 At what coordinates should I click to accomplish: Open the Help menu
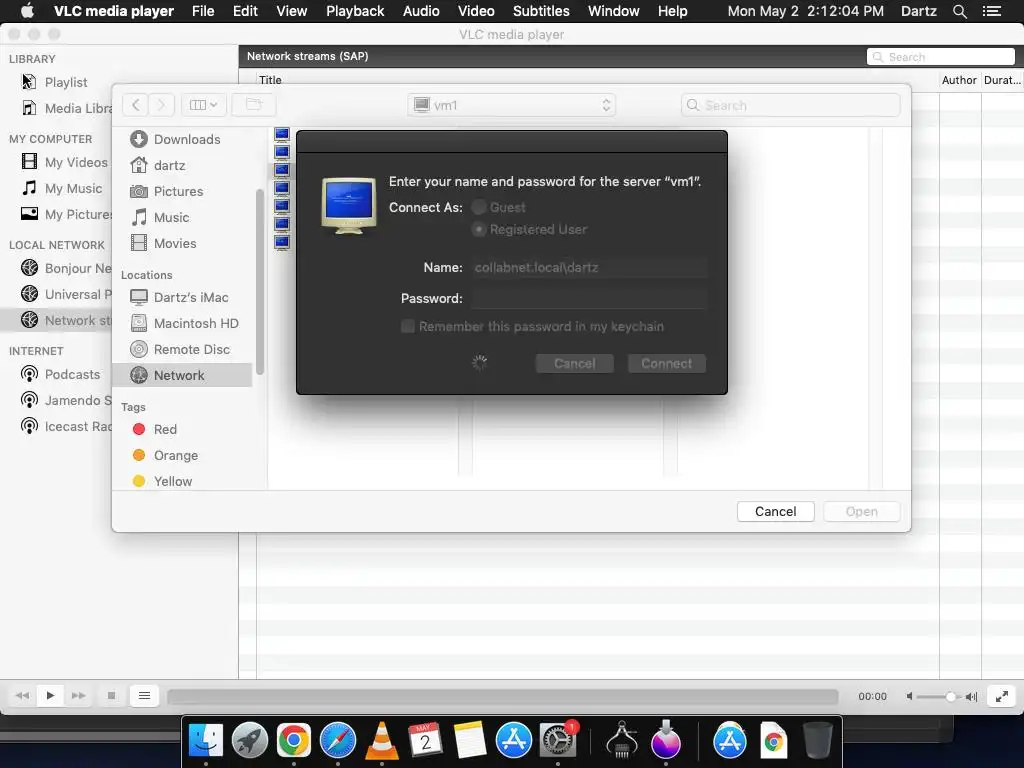(x=673, y=11)
